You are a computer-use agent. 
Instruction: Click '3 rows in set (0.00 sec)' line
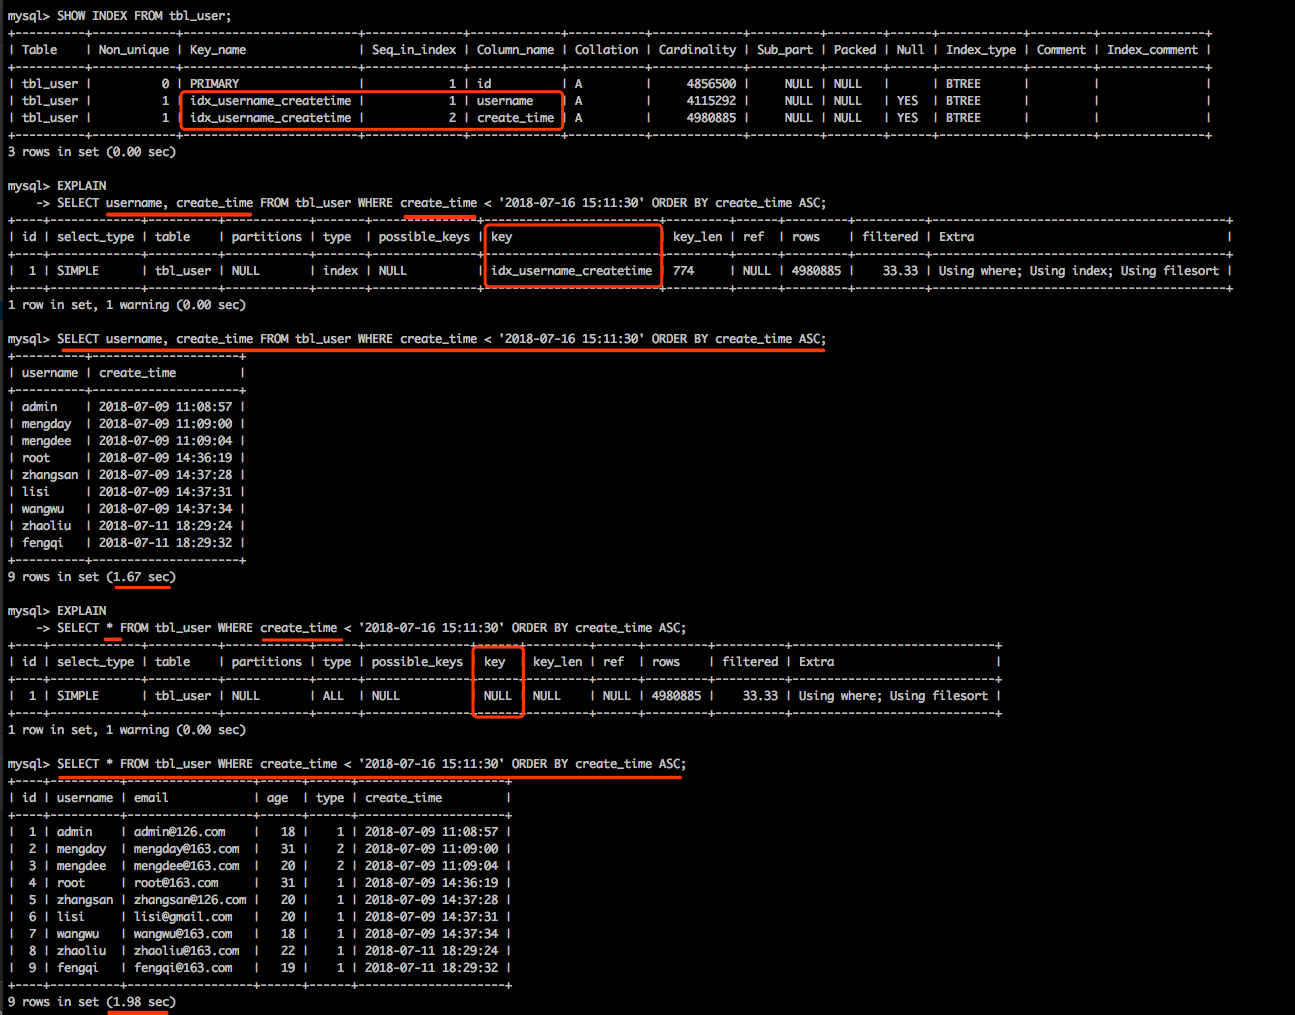click(x=92, y=152)
